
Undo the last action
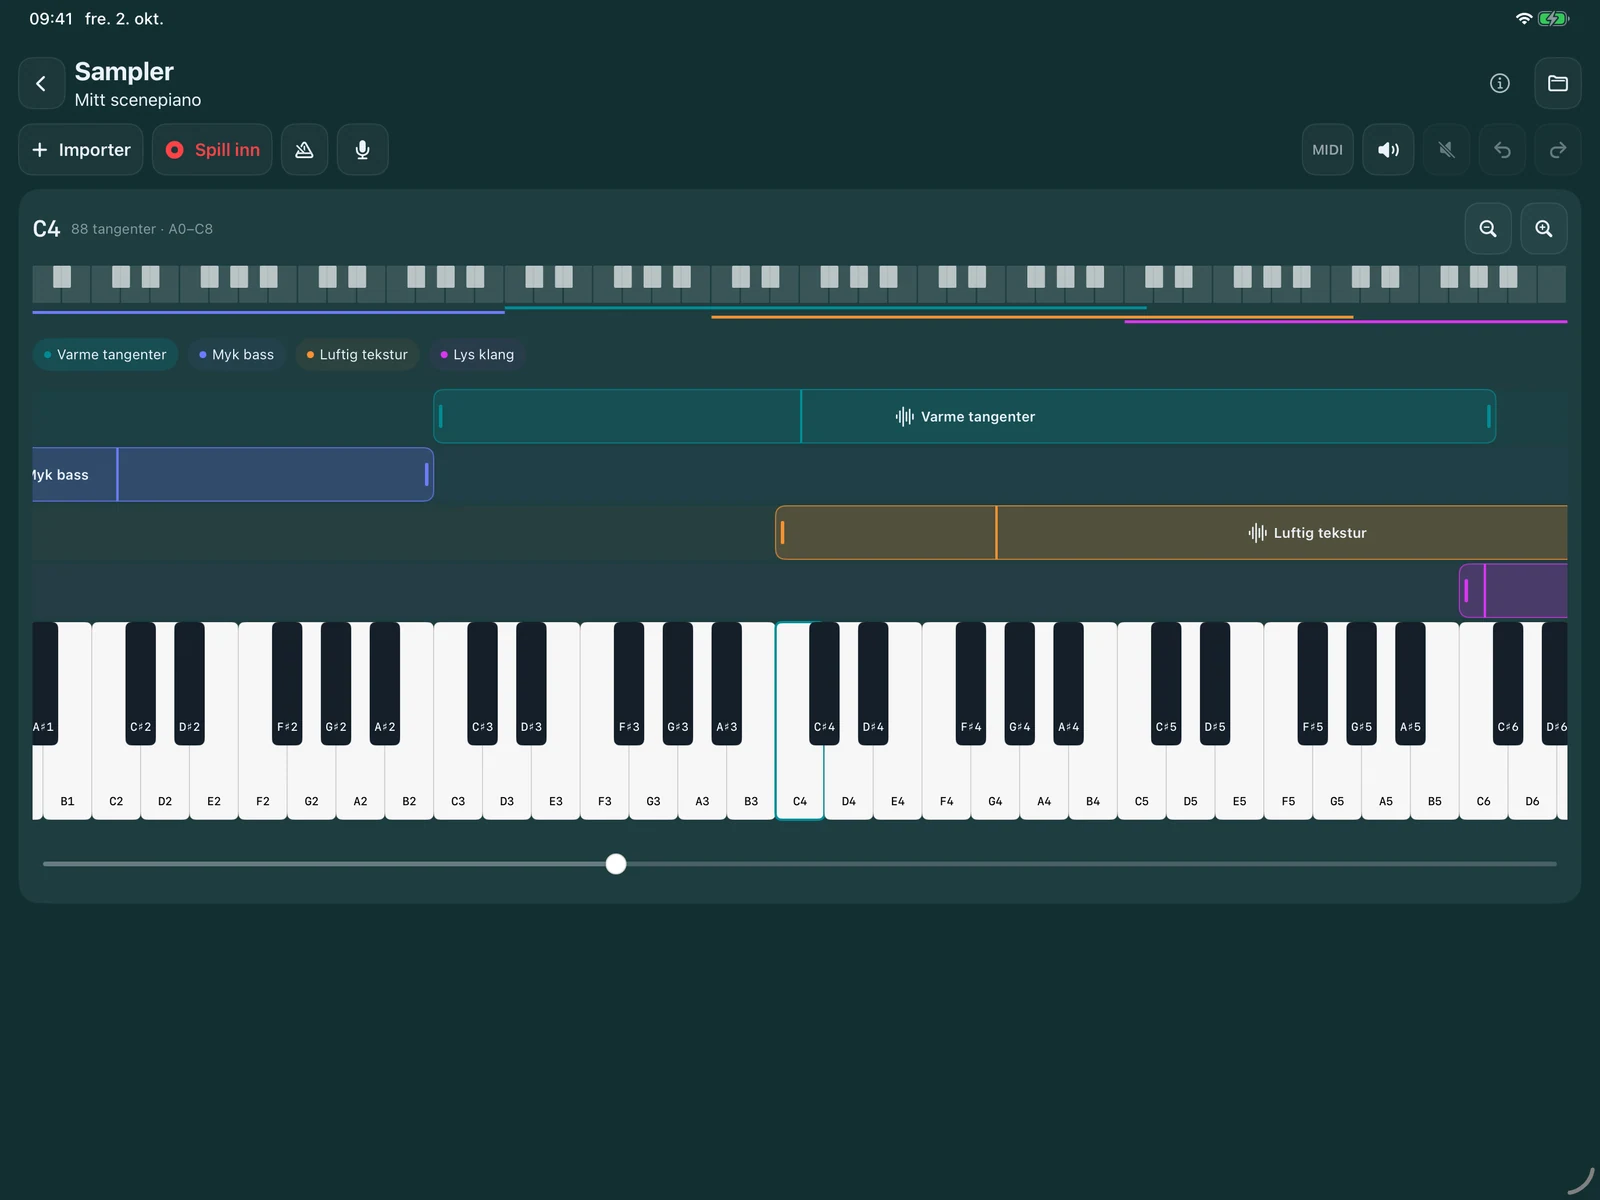point(1502,150)
